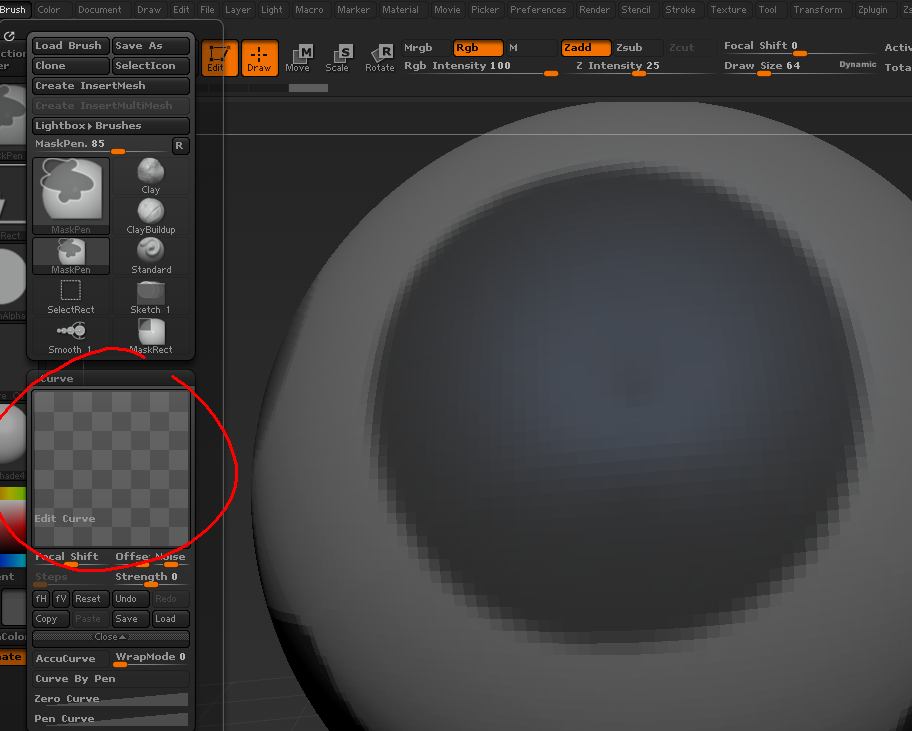Click the top Focal Shift slider
This screenshot has height=731, width=912.
pos(800,47)
